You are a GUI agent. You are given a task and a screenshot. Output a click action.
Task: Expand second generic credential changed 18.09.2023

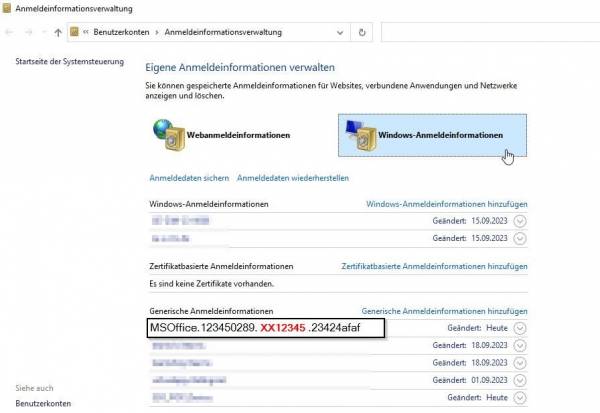tap(520, 363)
